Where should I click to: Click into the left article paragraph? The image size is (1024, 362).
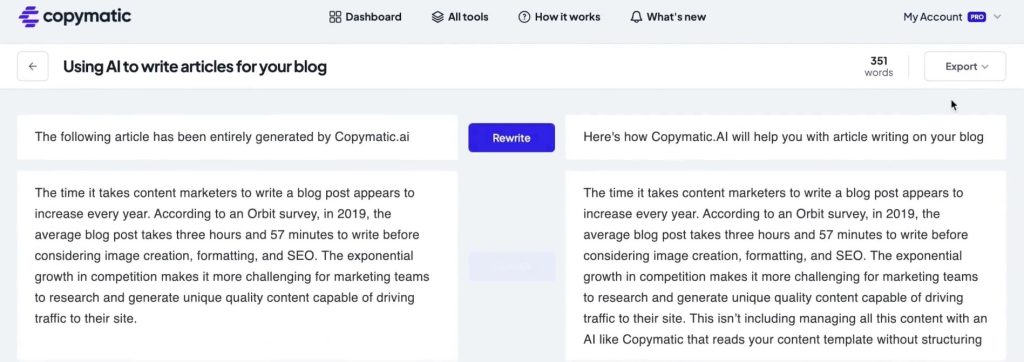point(238,265)
